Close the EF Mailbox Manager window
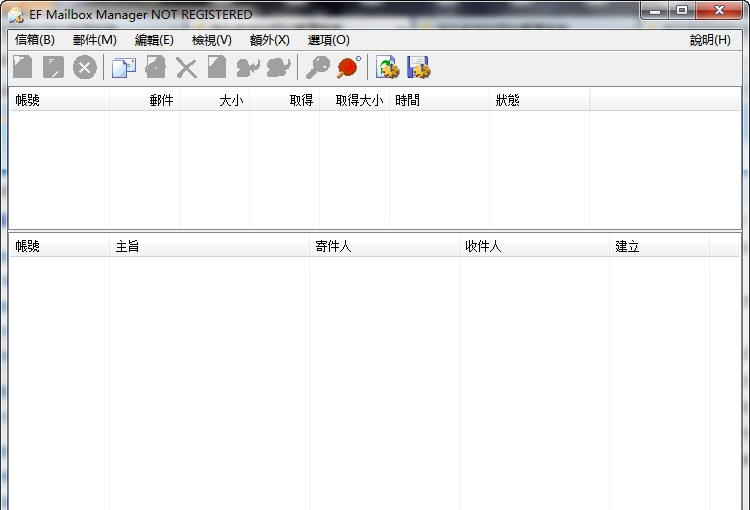 point(719,11)
